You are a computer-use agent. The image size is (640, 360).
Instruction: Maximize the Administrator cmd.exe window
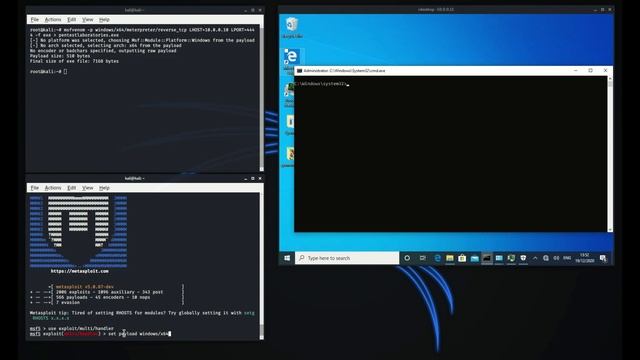point(590,71)
